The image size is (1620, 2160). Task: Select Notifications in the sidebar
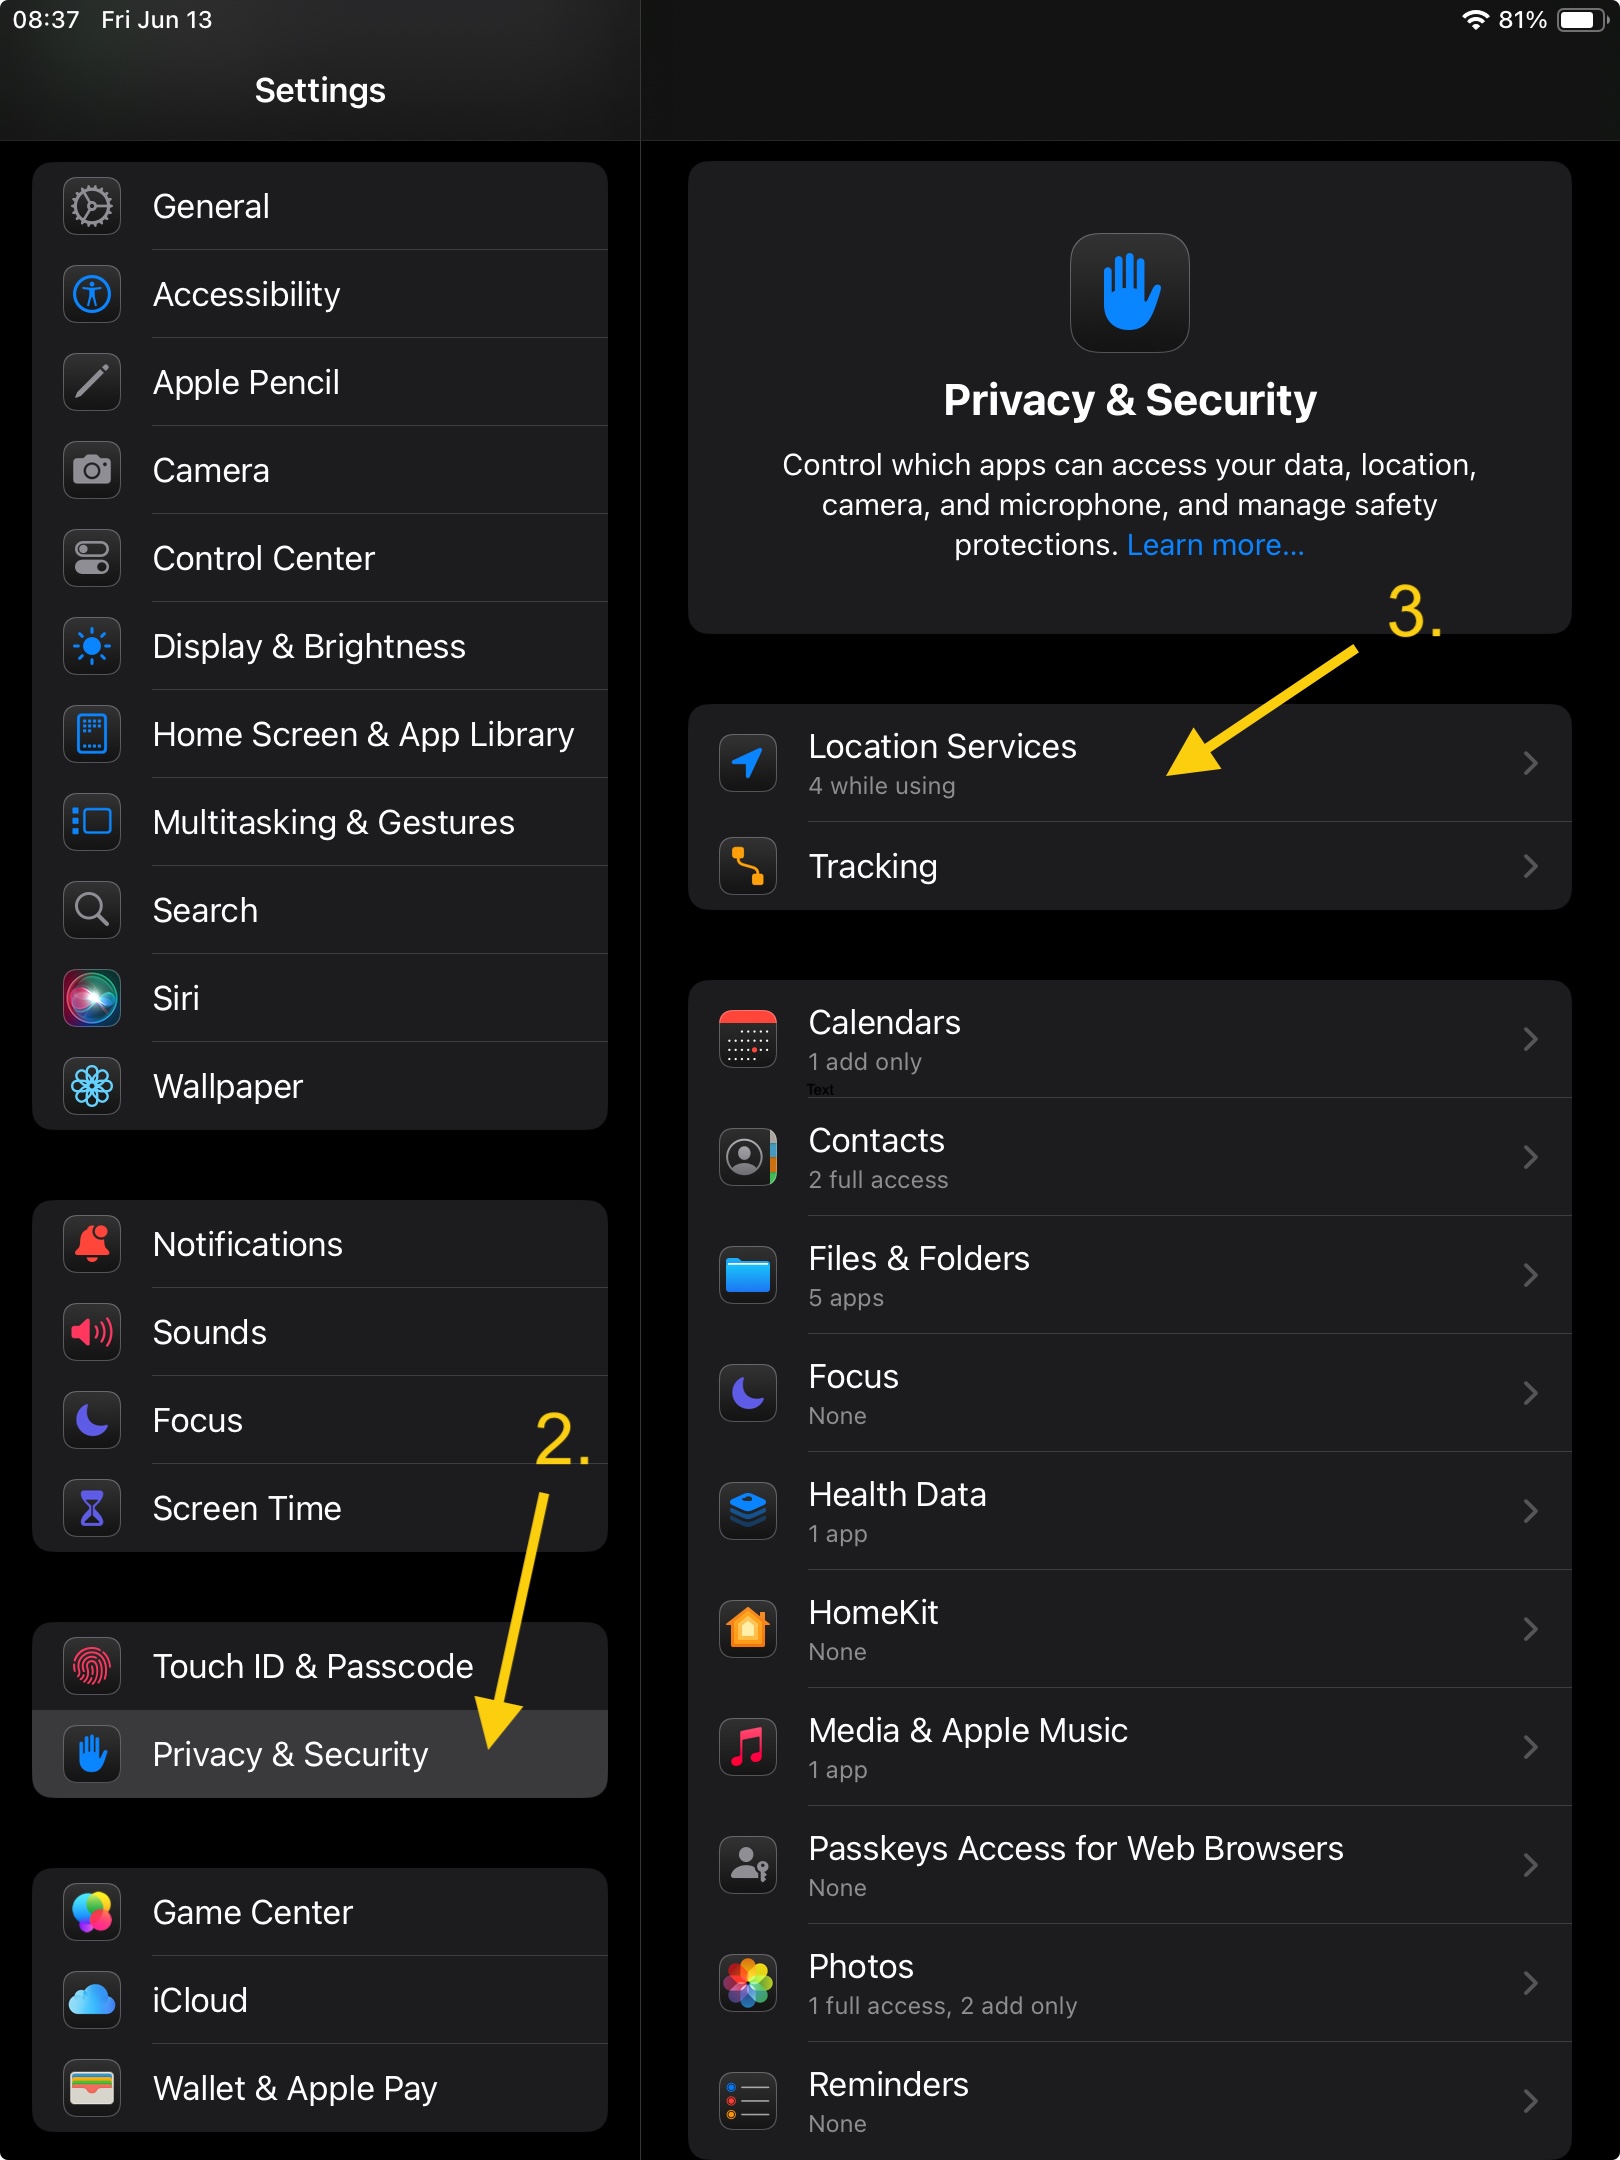point(320,1244)
